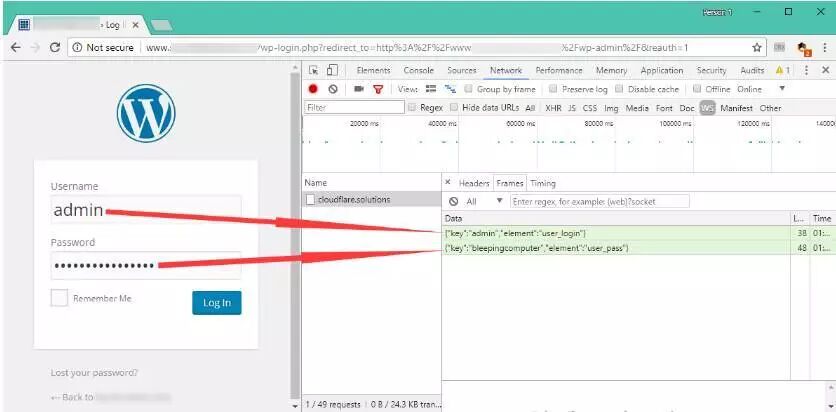Click the warnings triangle indicator
836x412 pixels.
[783, 70]
